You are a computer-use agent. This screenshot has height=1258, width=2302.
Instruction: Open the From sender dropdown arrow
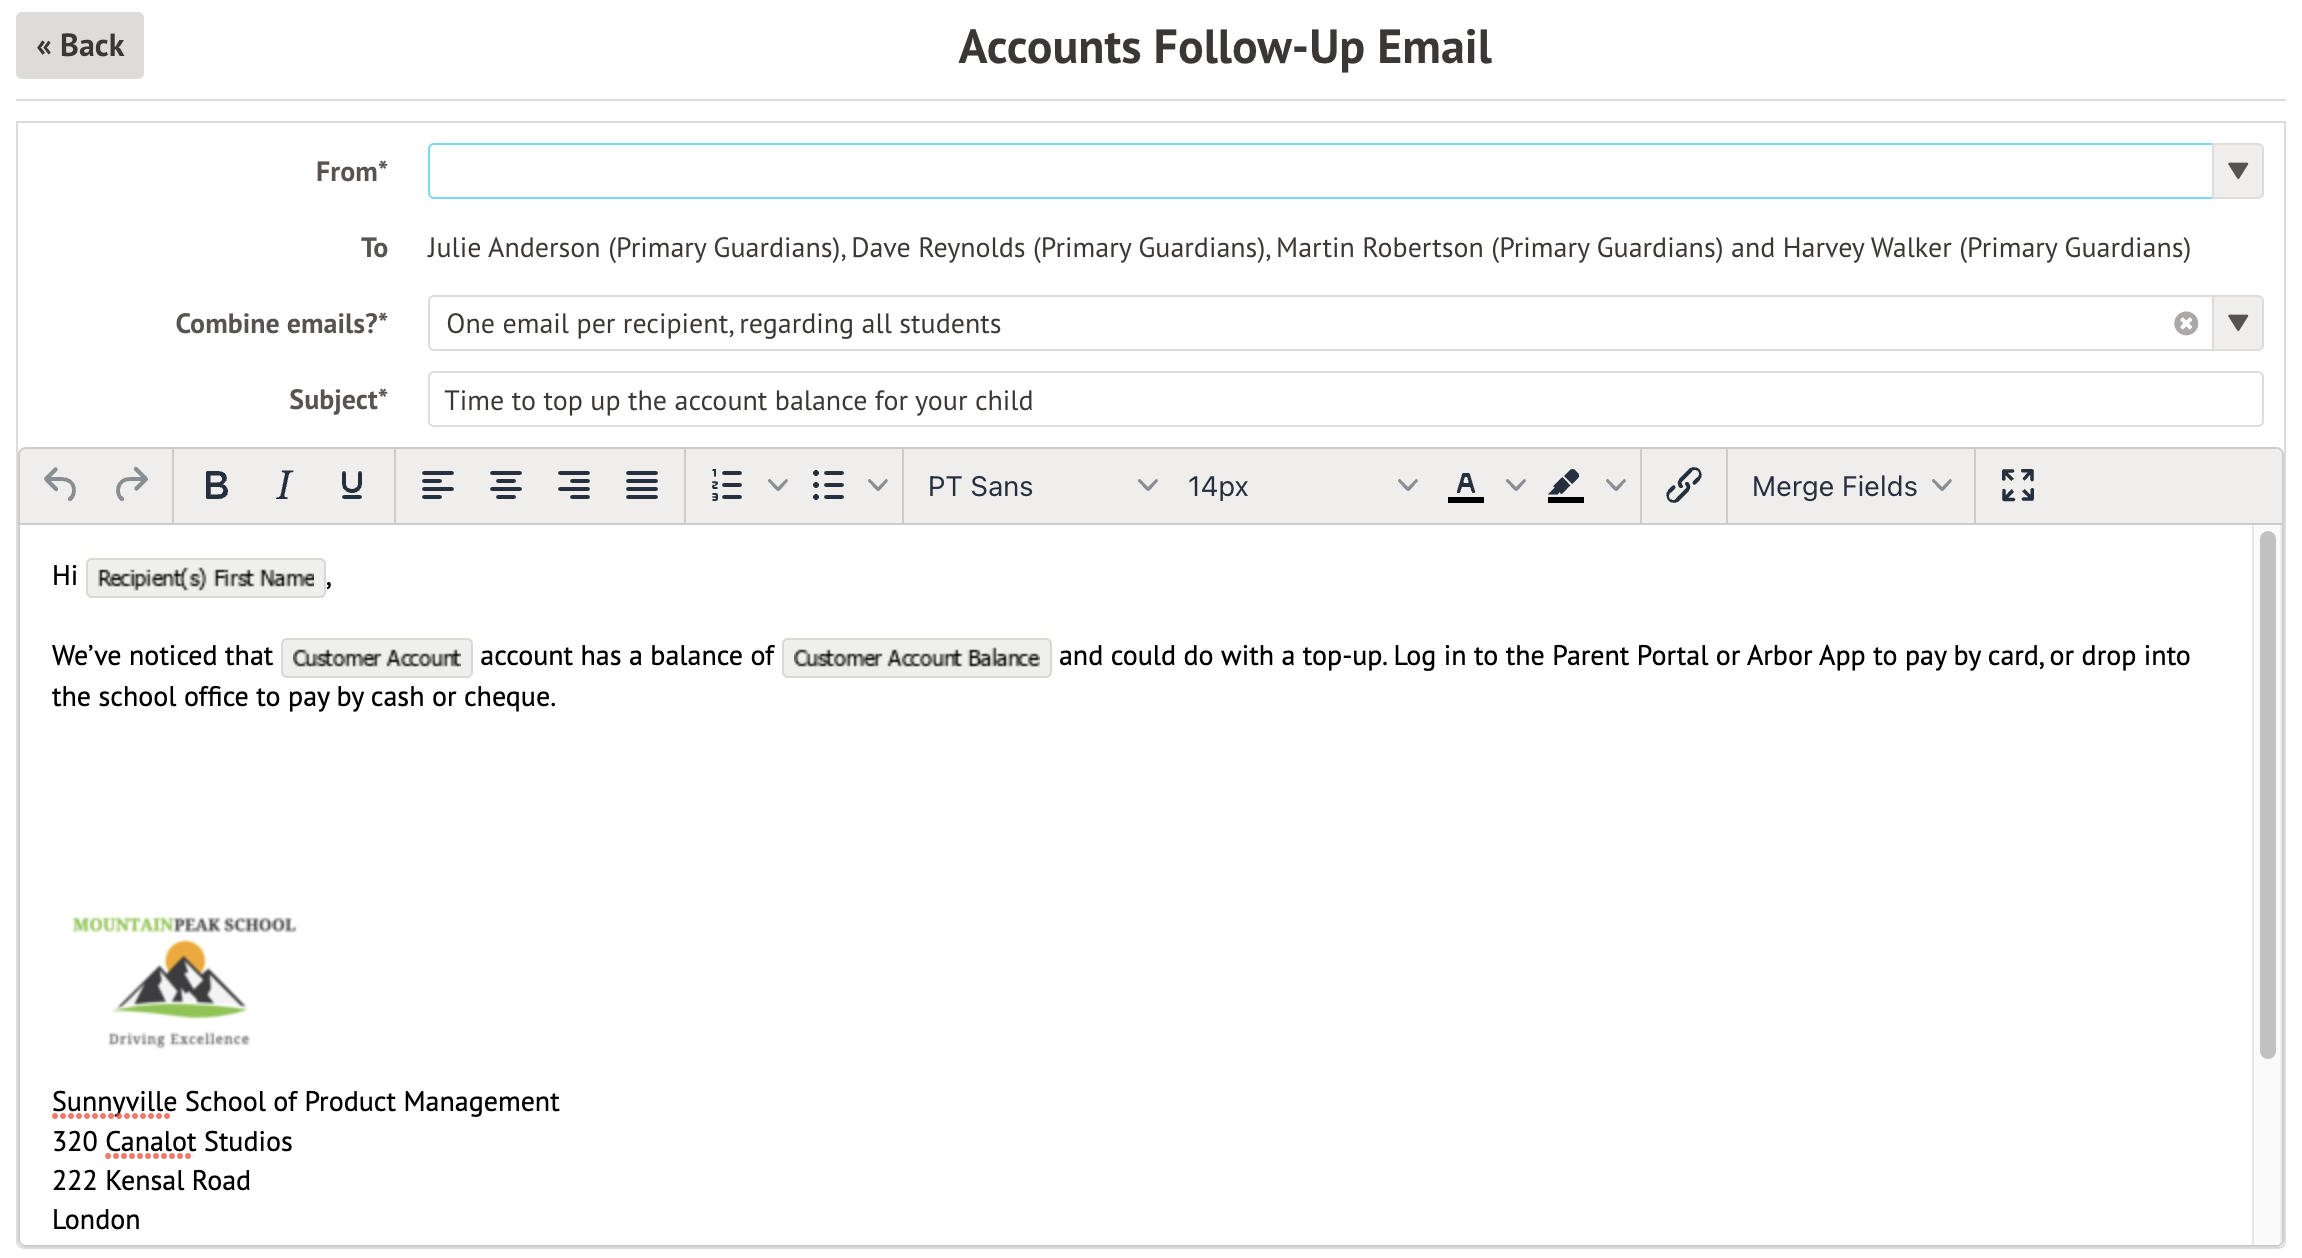pos(2238,171)
